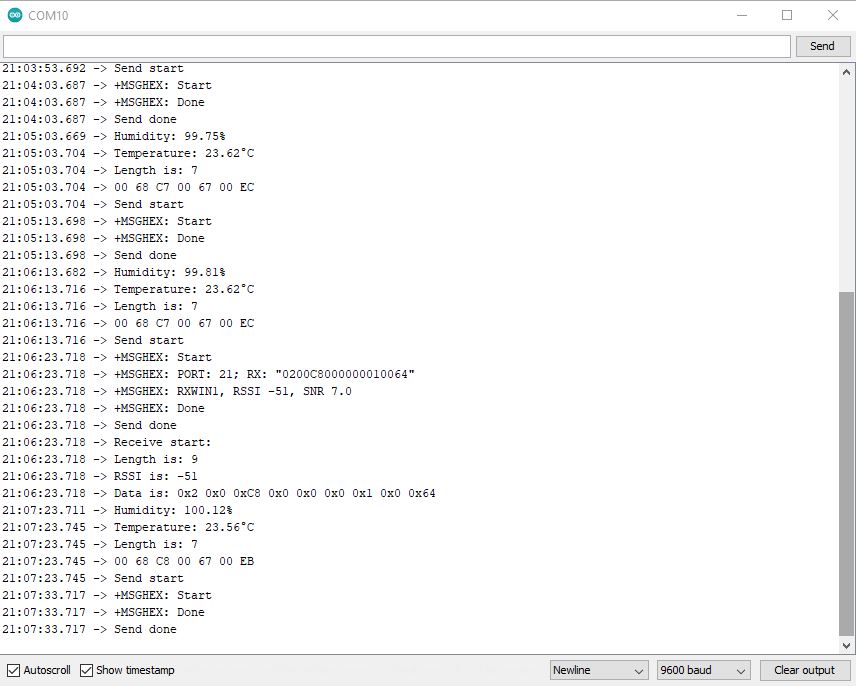Focus the serial message input field

[396, 46]
